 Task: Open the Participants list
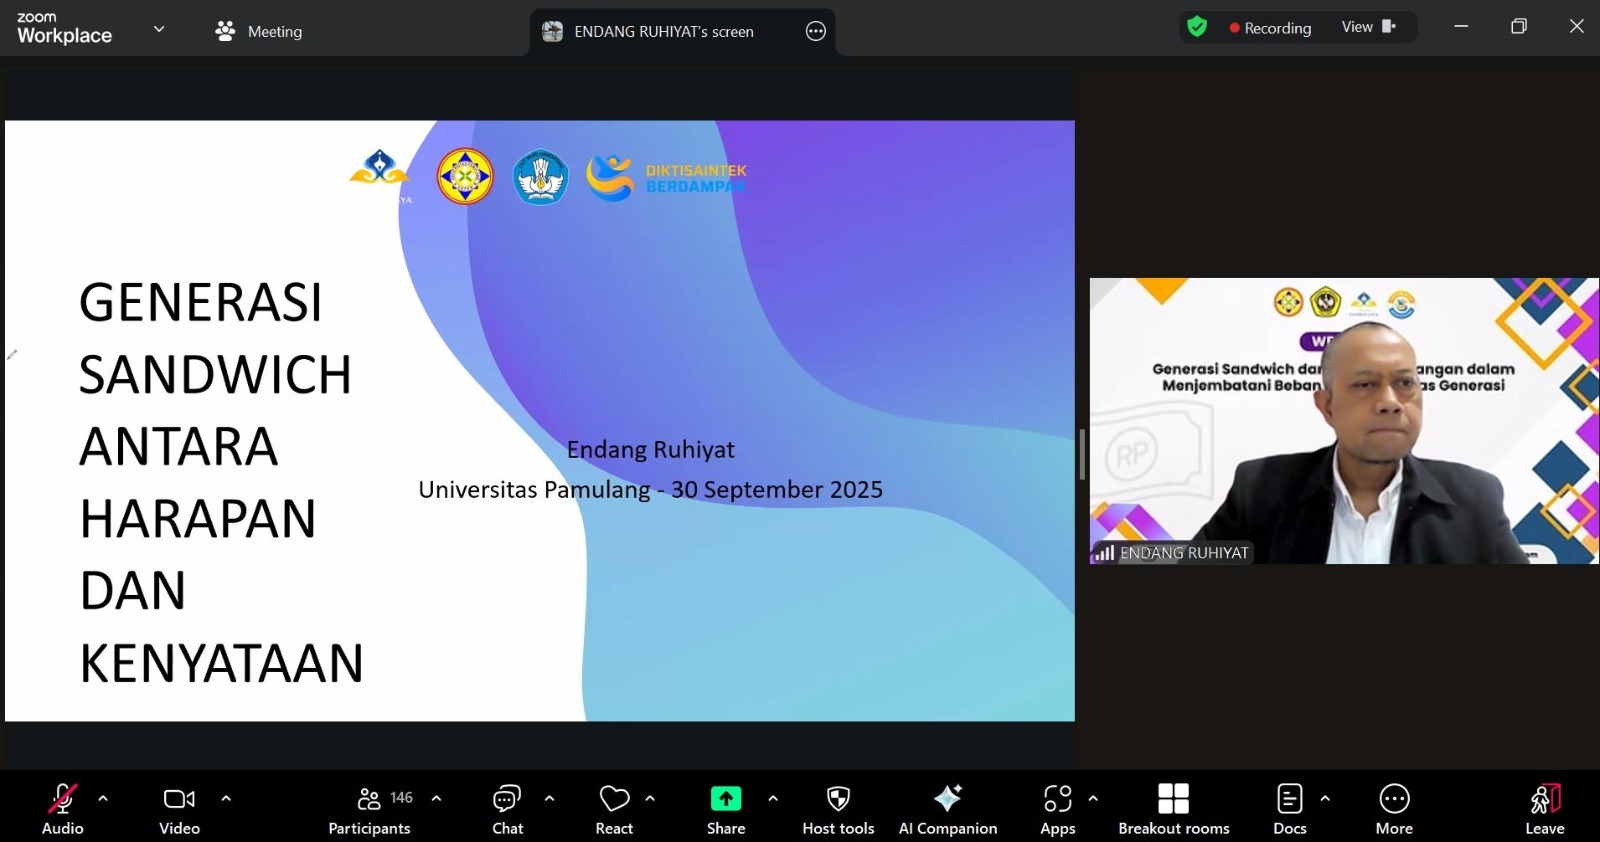pyautogui.click(x=369, y=808)
